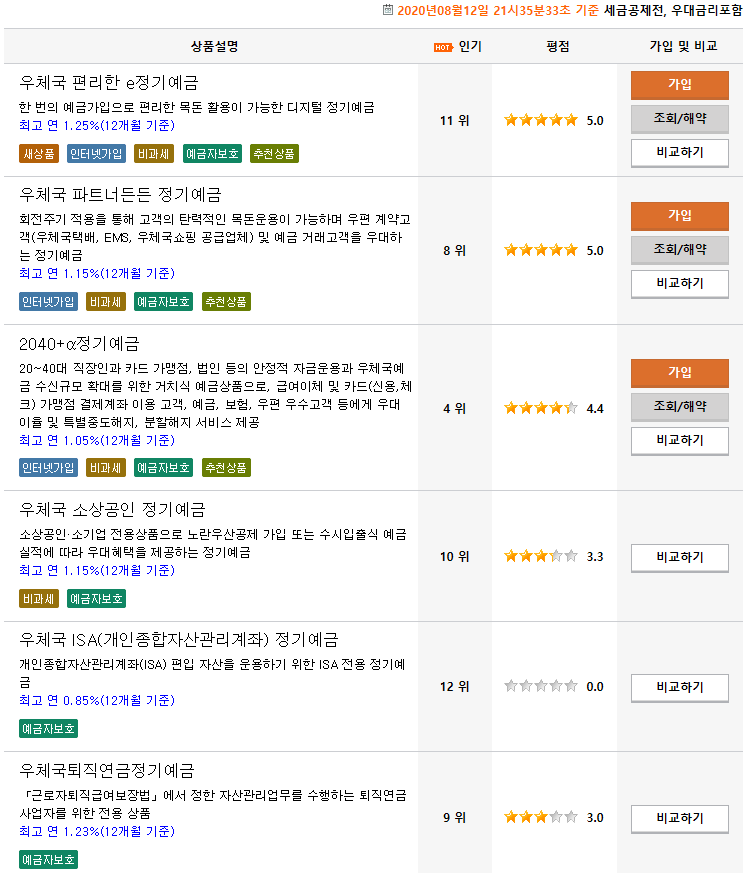Click the 인기 column header

(470, 47)
